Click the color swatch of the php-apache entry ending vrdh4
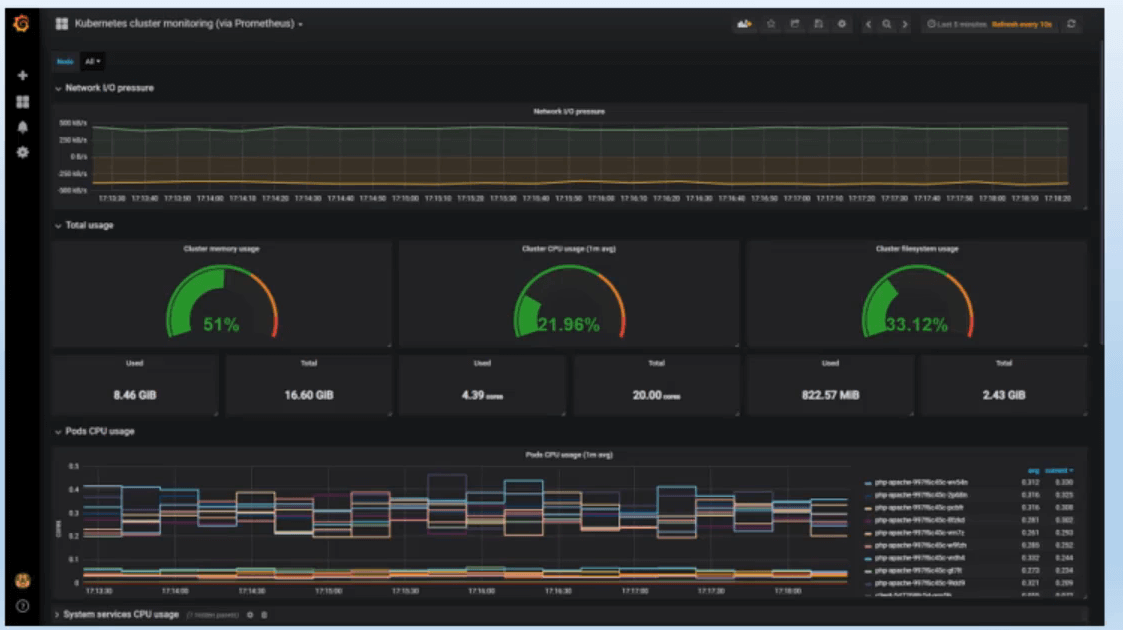 point(868,559)
